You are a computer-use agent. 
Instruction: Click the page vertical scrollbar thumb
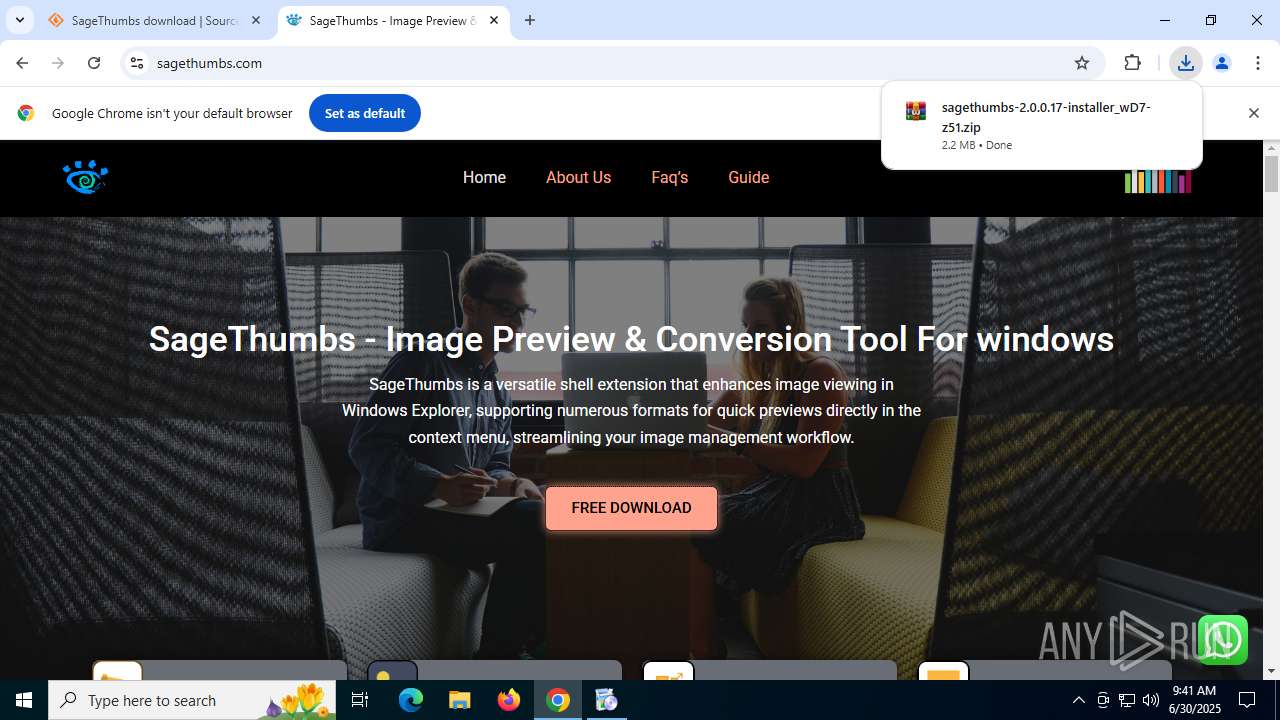[x=1271, y=173]
